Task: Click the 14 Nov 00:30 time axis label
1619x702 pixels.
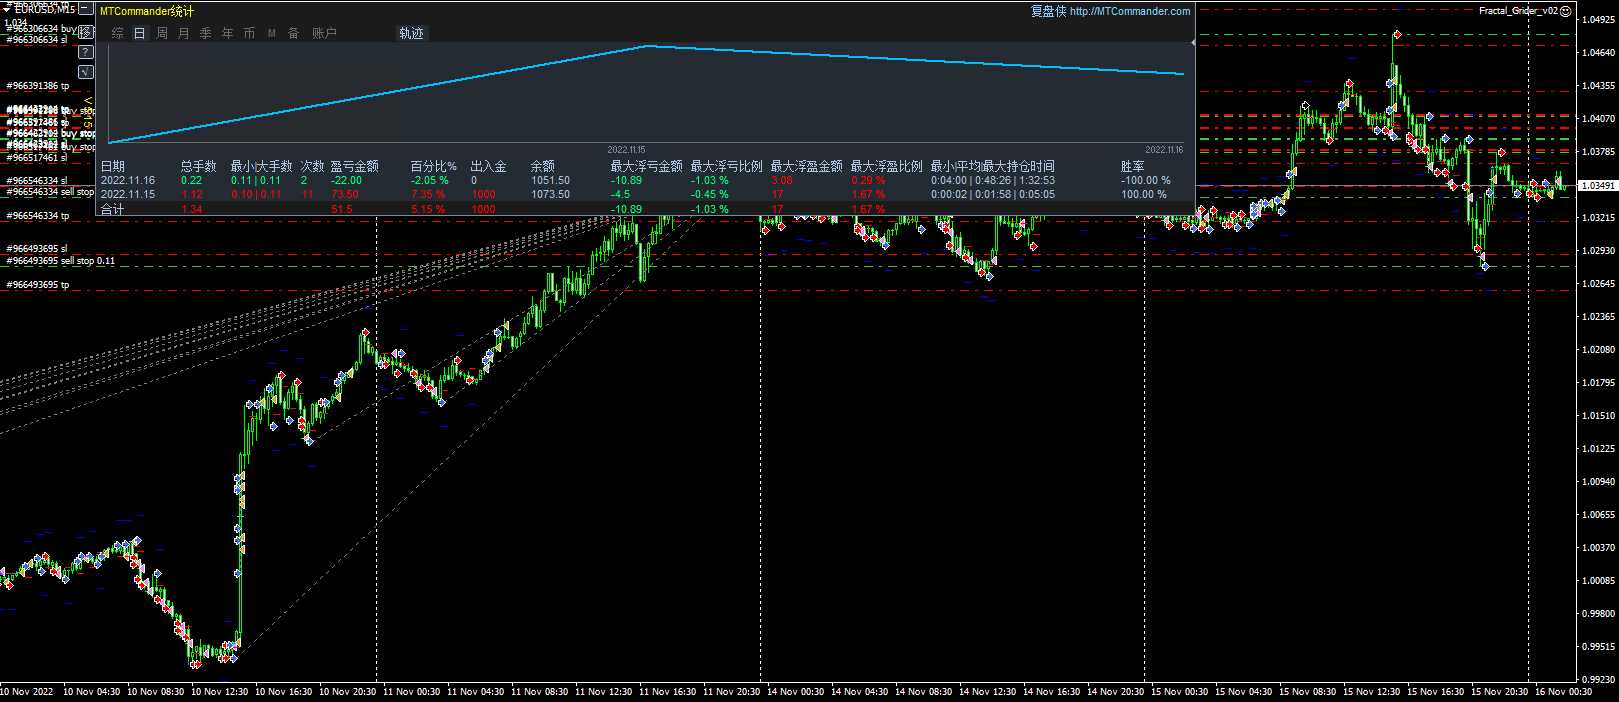Action: [x=795, y=691]
